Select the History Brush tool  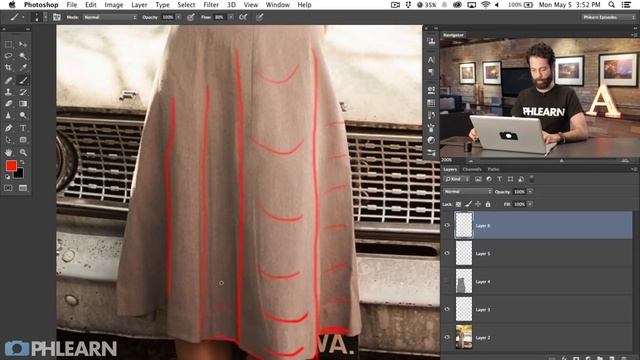click(x=23, y=92)
